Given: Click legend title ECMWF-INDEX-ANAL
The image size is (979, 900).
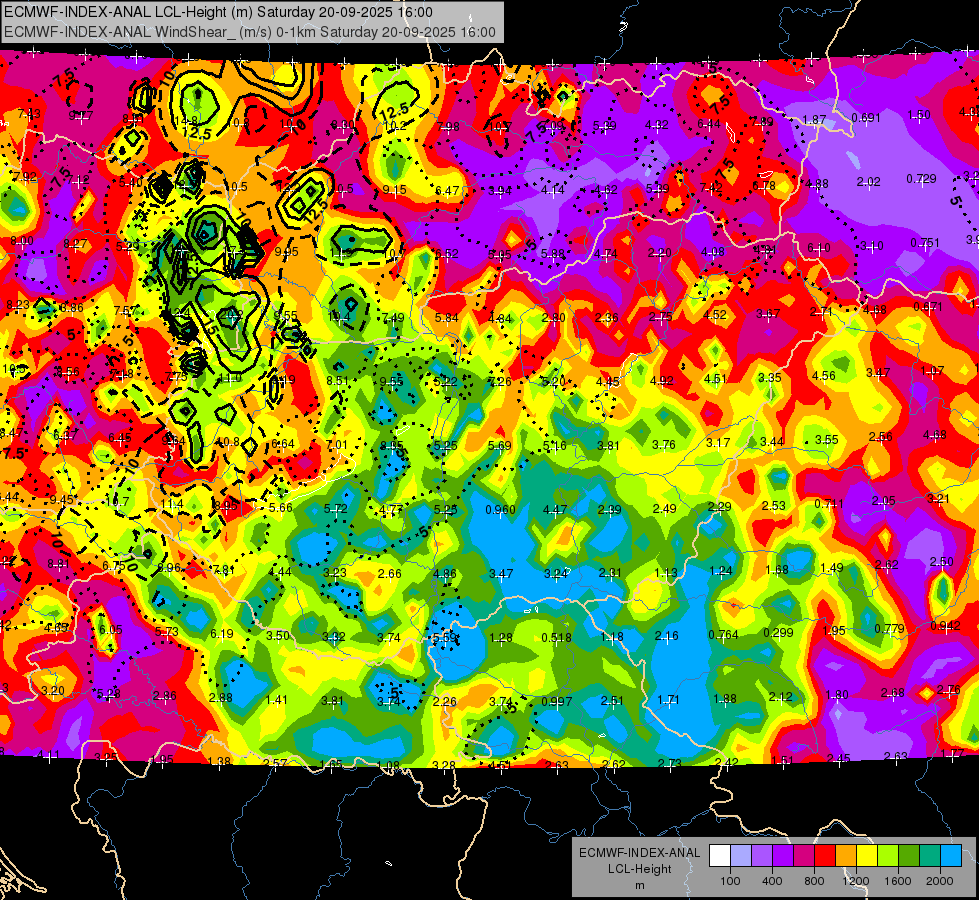Looking at the screenshot, I should [639, 853].
